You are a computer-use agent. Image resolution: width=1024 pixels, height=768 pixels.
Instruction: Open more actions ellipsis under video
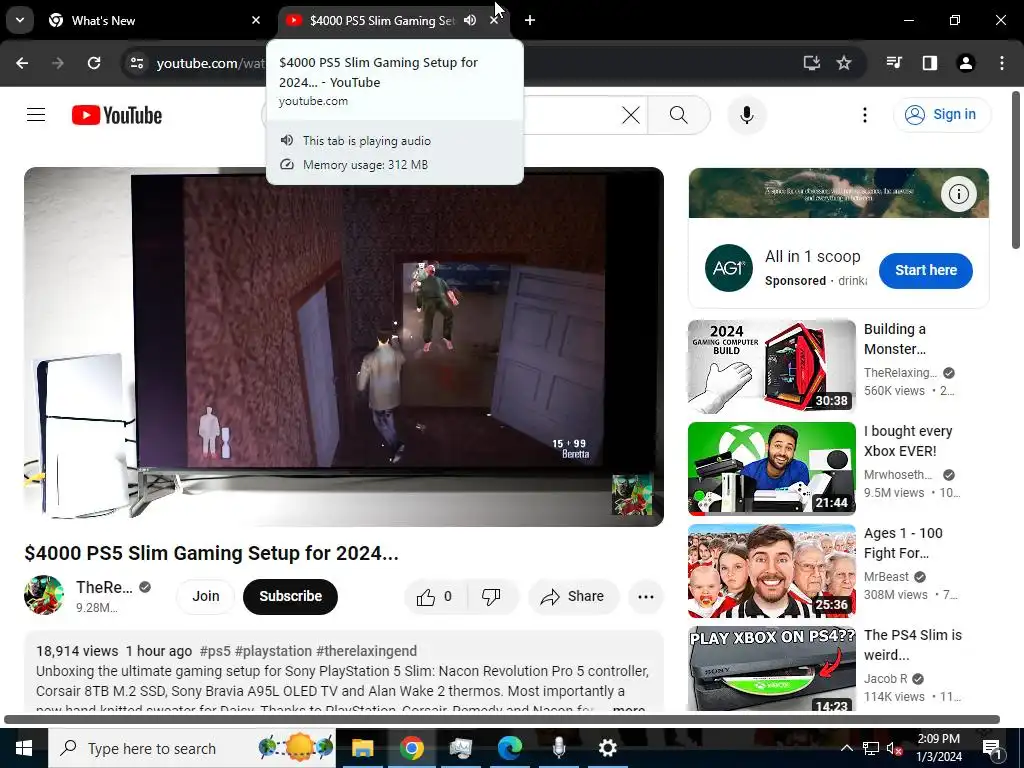point(645,596)
